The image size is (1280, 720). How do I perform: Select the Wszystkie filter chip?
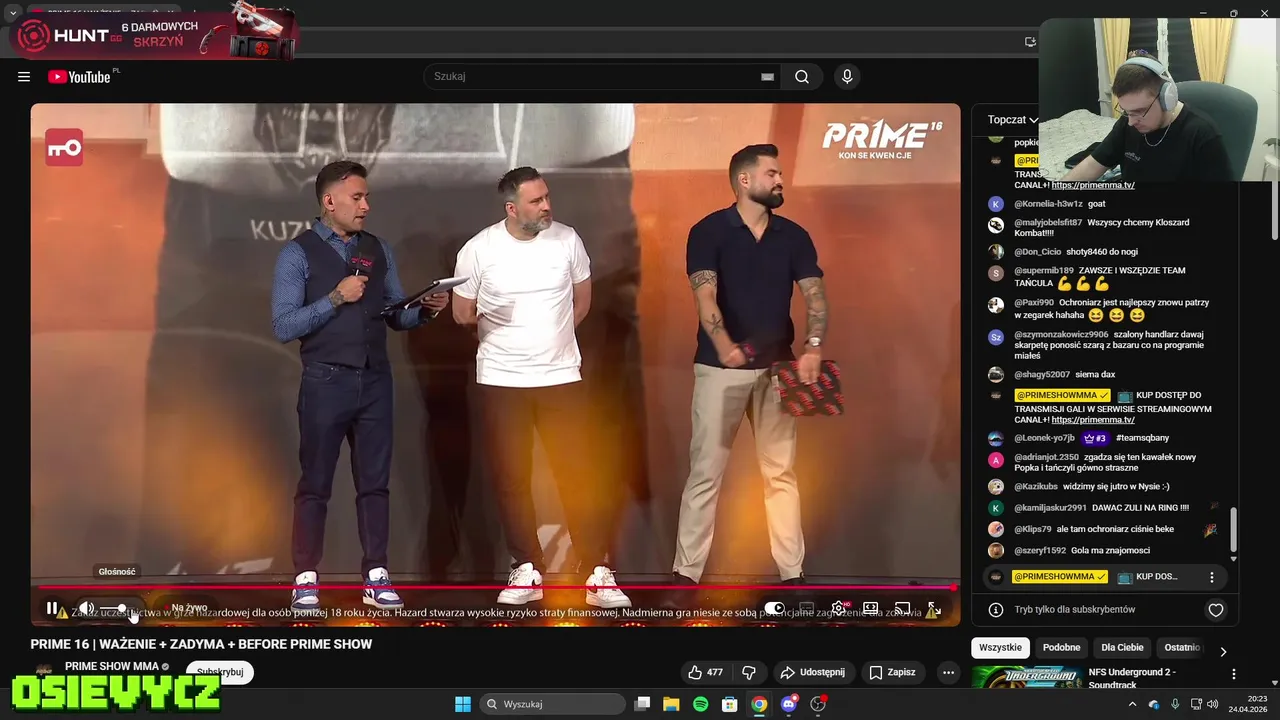coord(1000,648)
